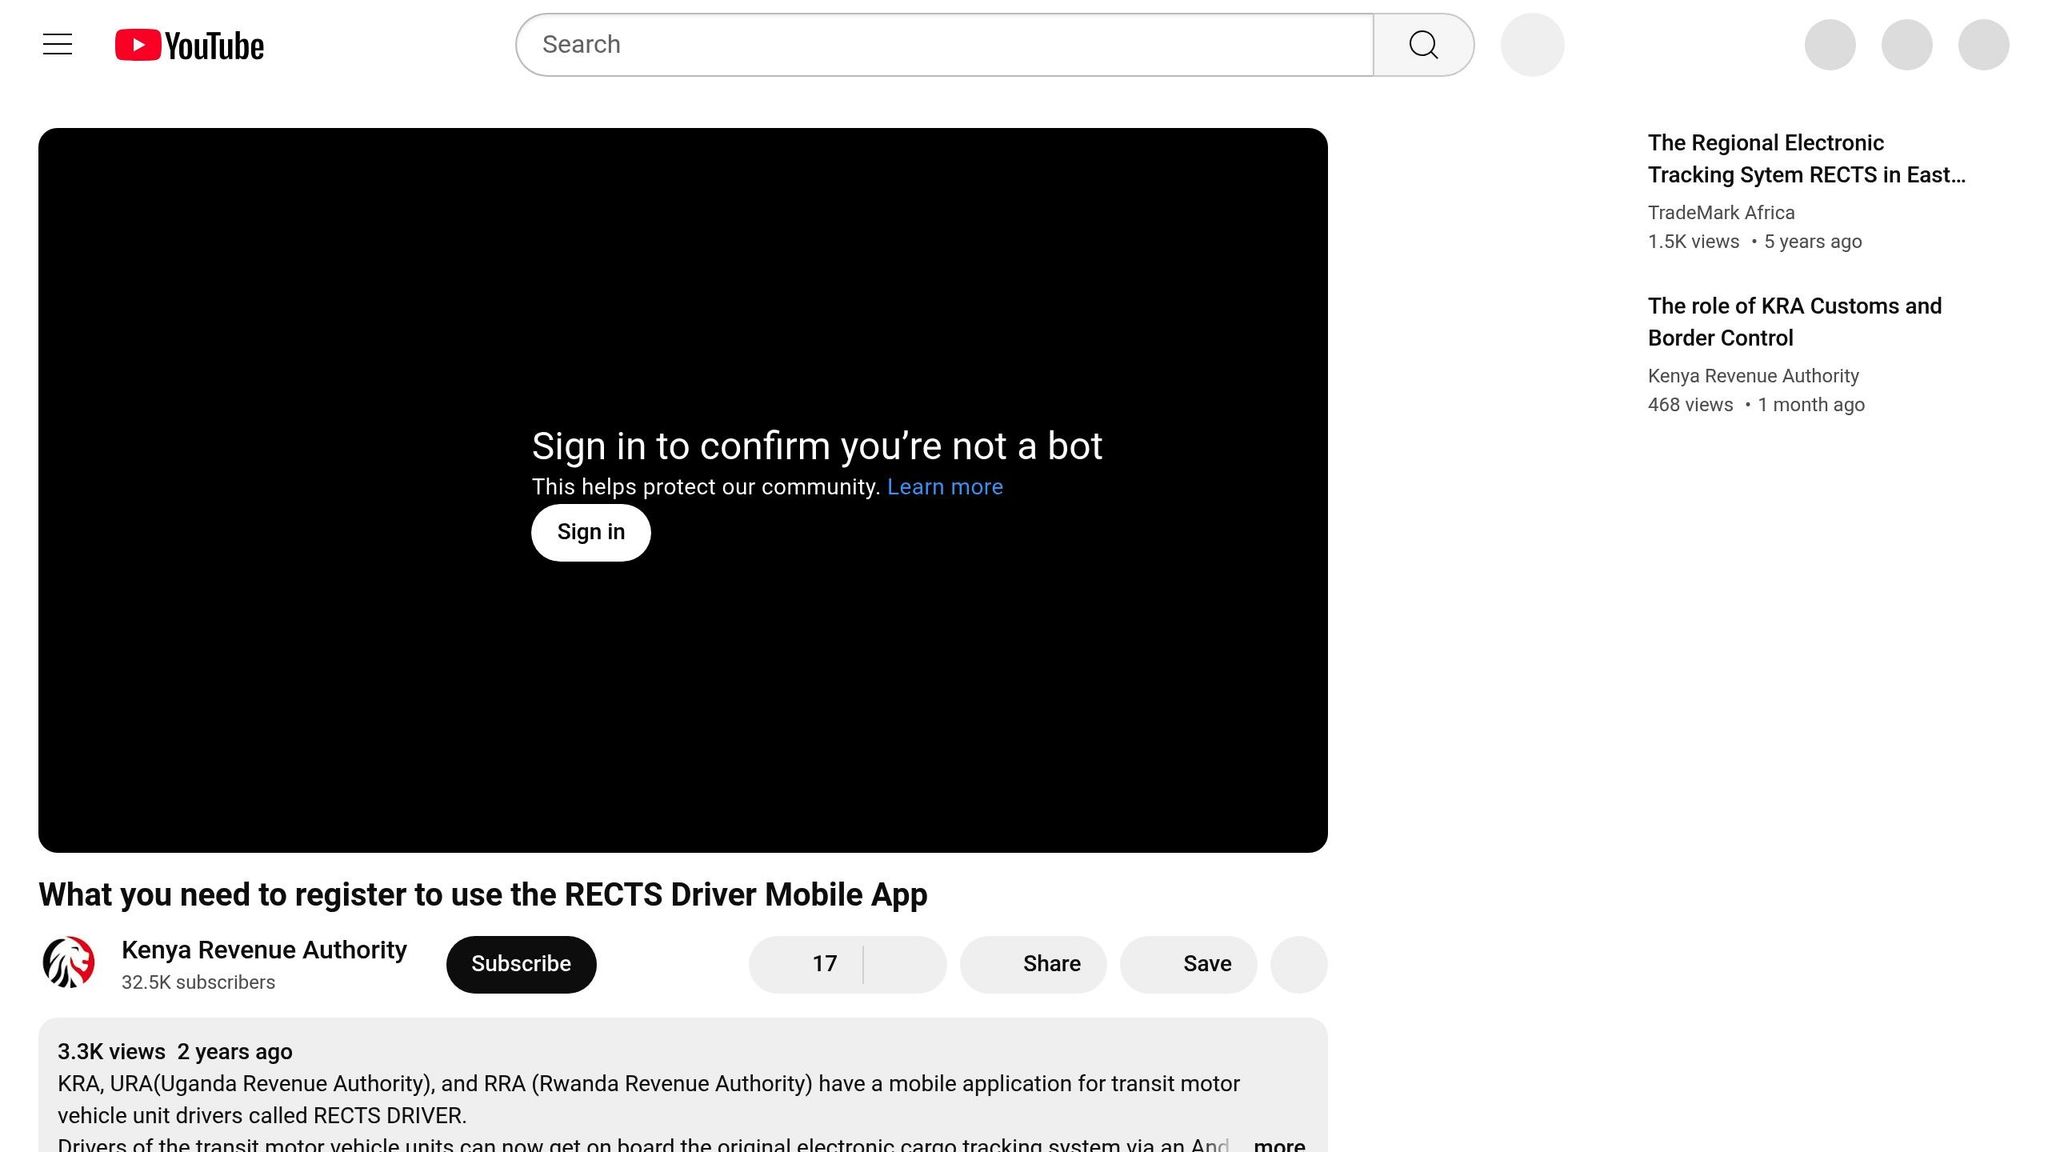2048x1152 pixels.
Task: Open the three-dot more actions menu beside Save
Action: click(x=1298, y=964)
